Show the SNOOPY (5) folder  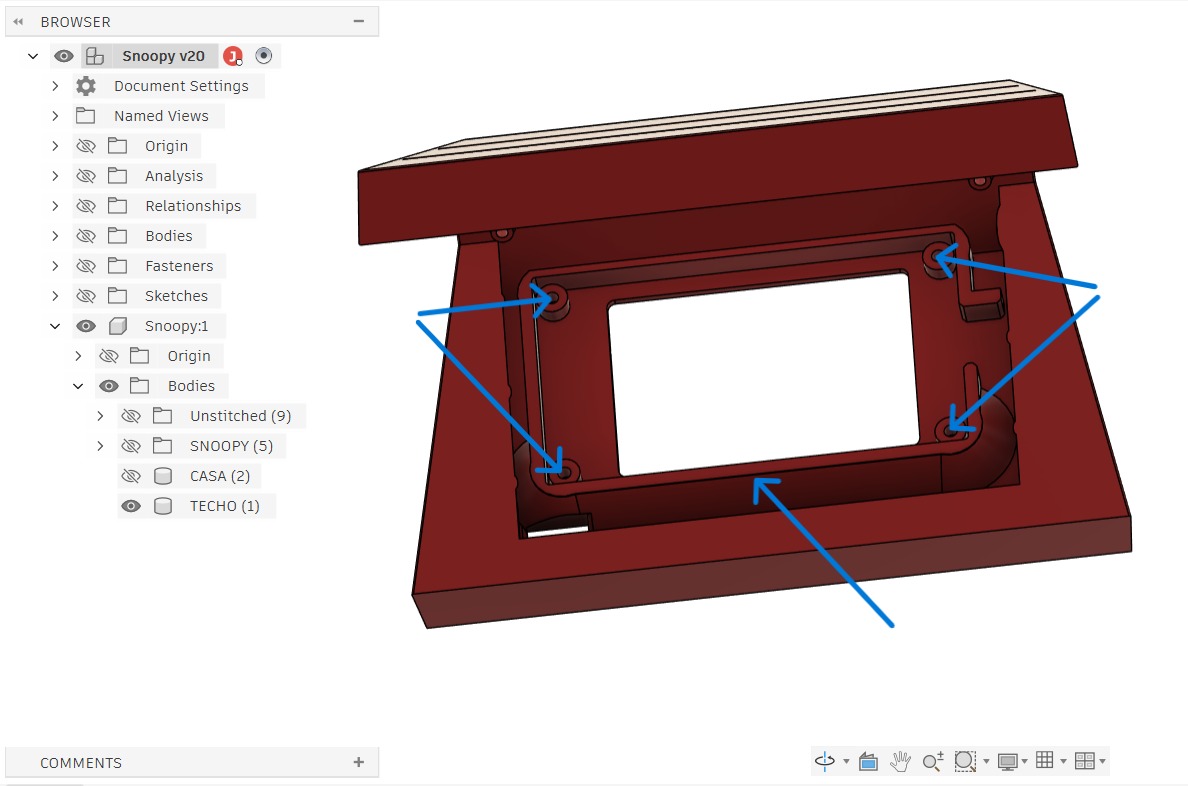(131, 446)
